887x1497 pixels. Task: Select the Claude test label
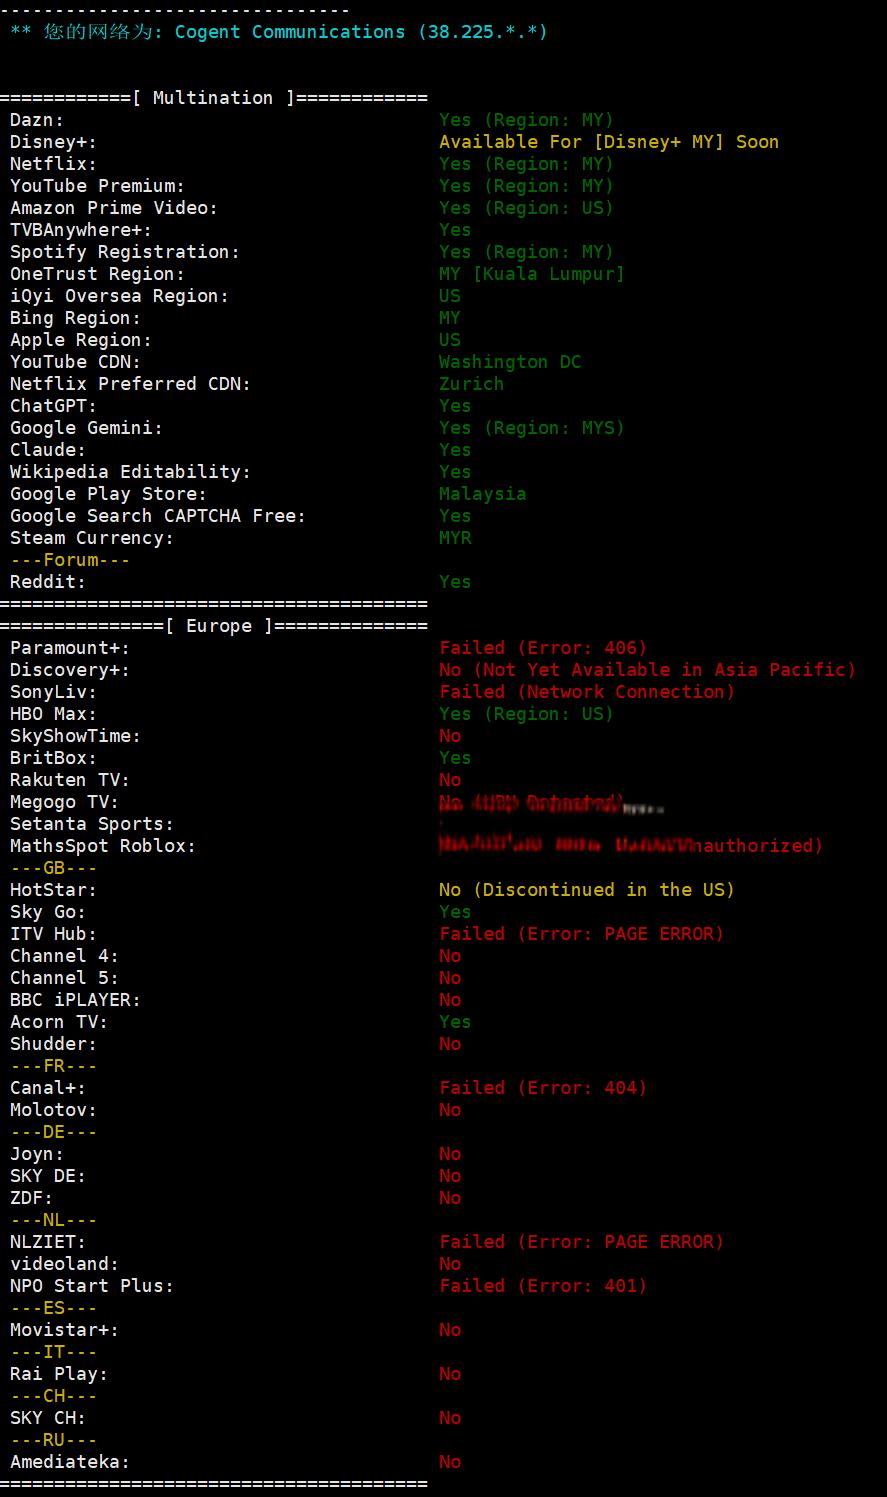click(x=48, y=450)
